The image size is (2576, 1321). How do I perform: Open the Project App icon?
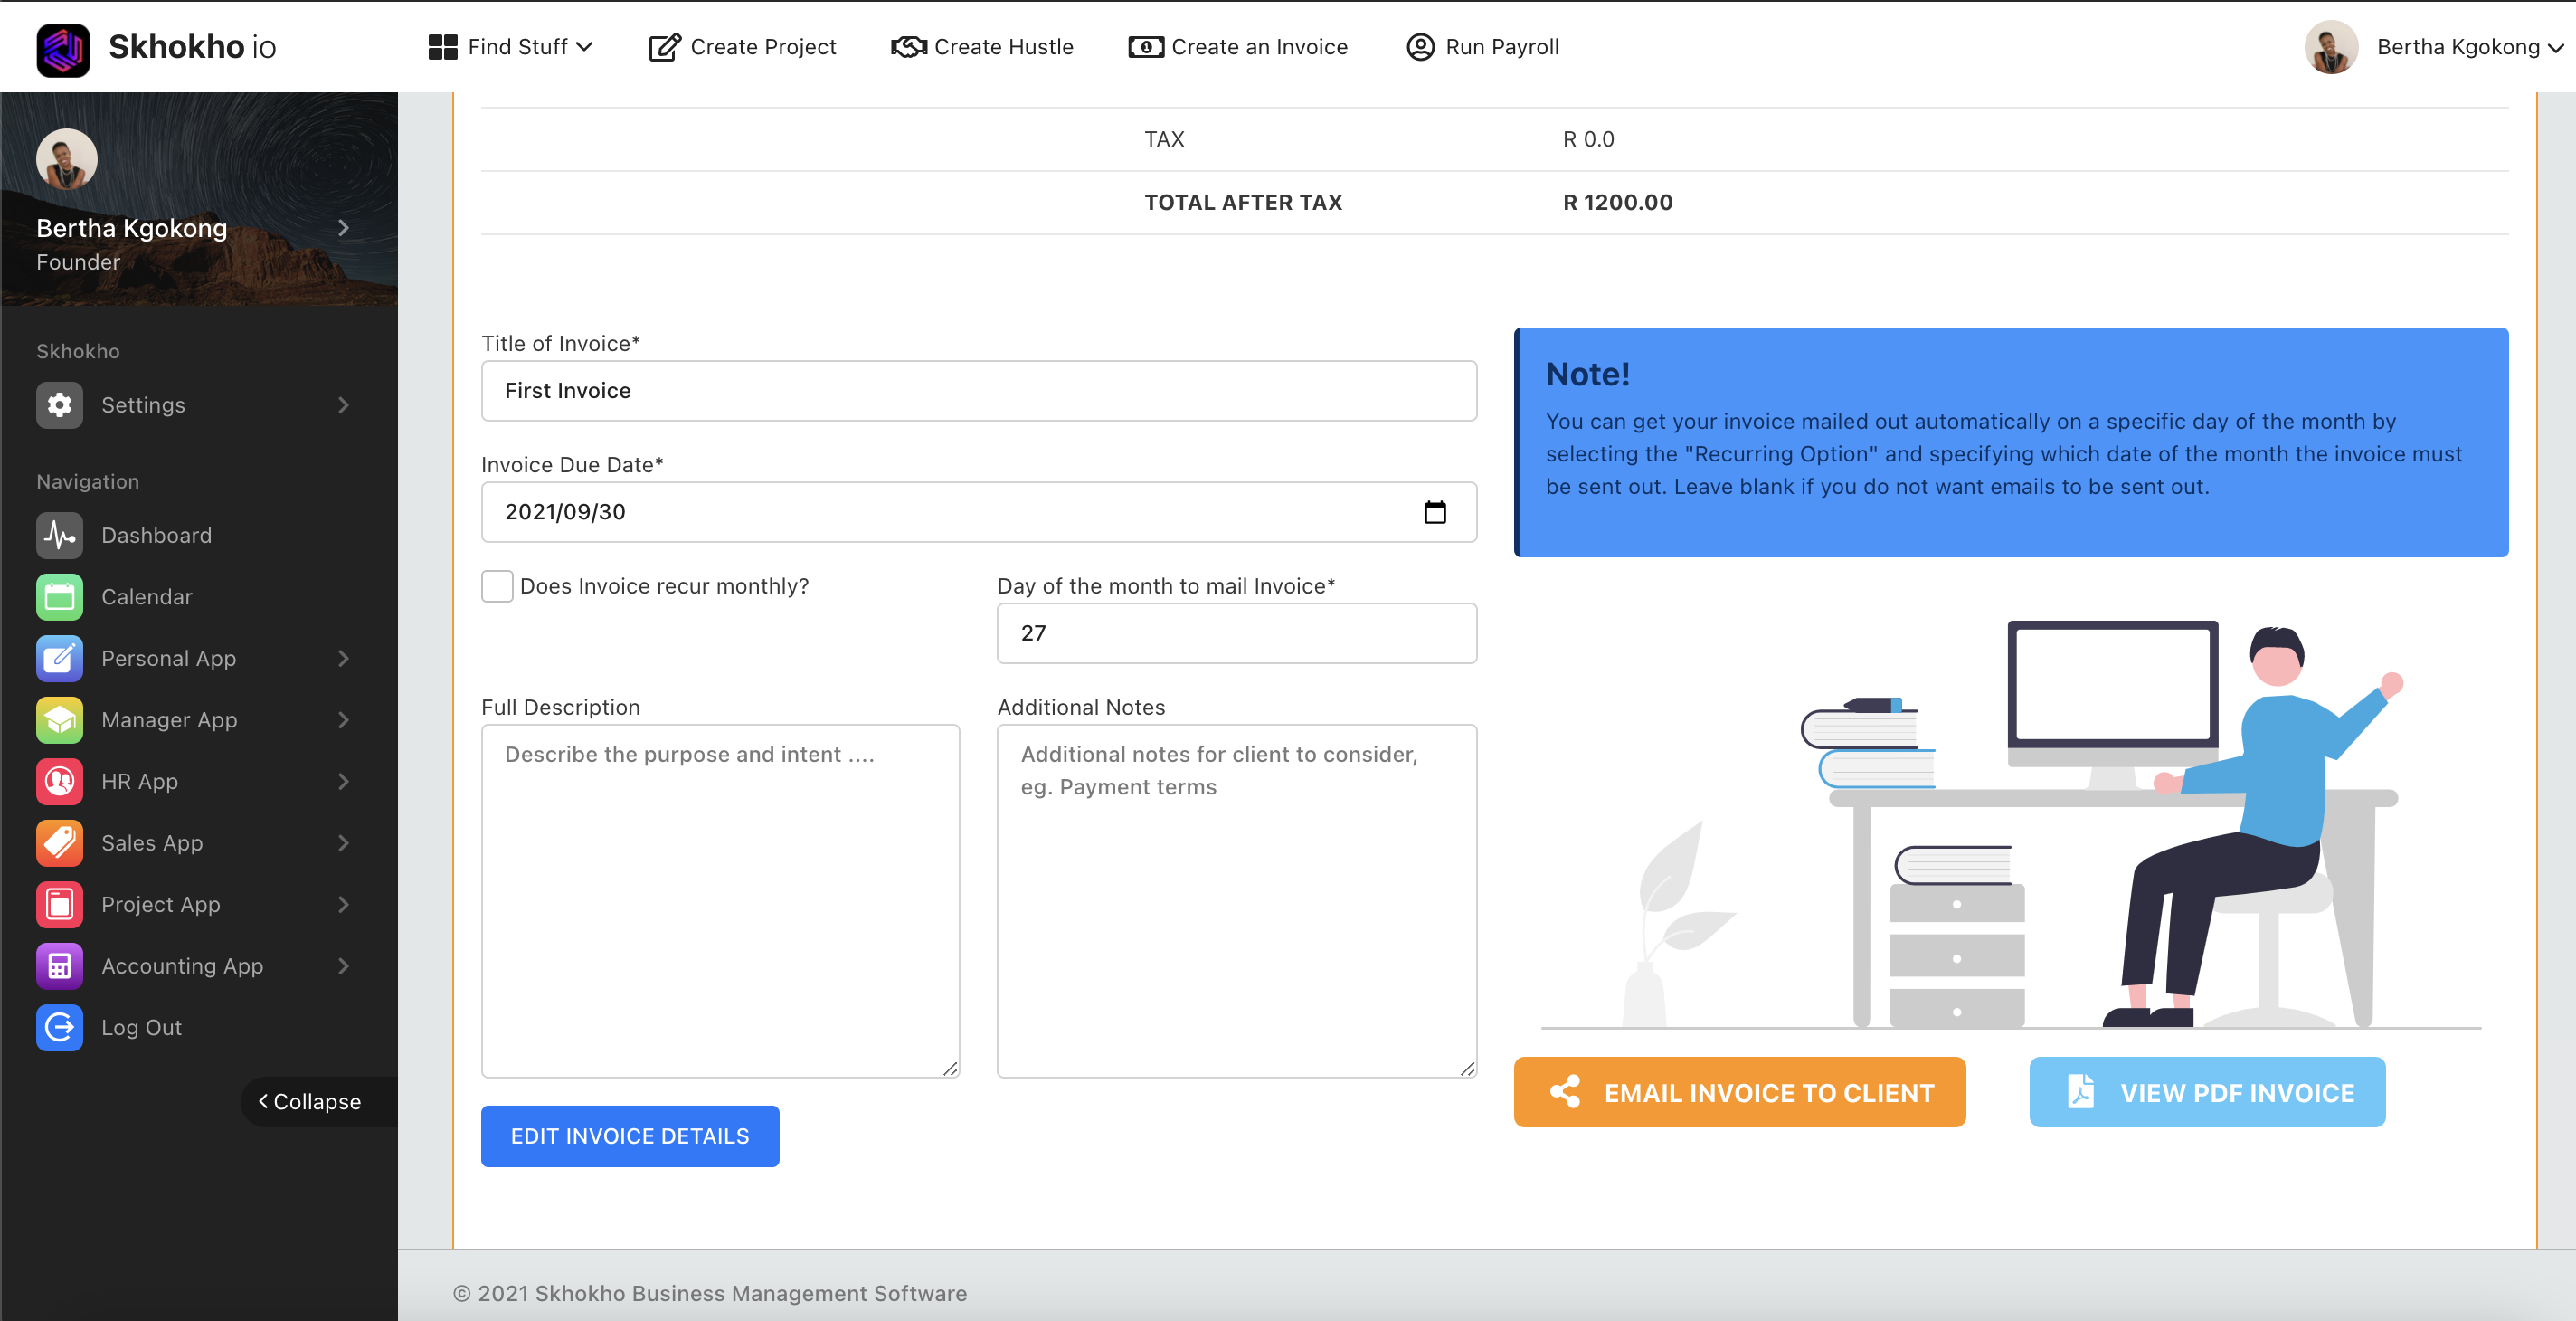[59, 904]
